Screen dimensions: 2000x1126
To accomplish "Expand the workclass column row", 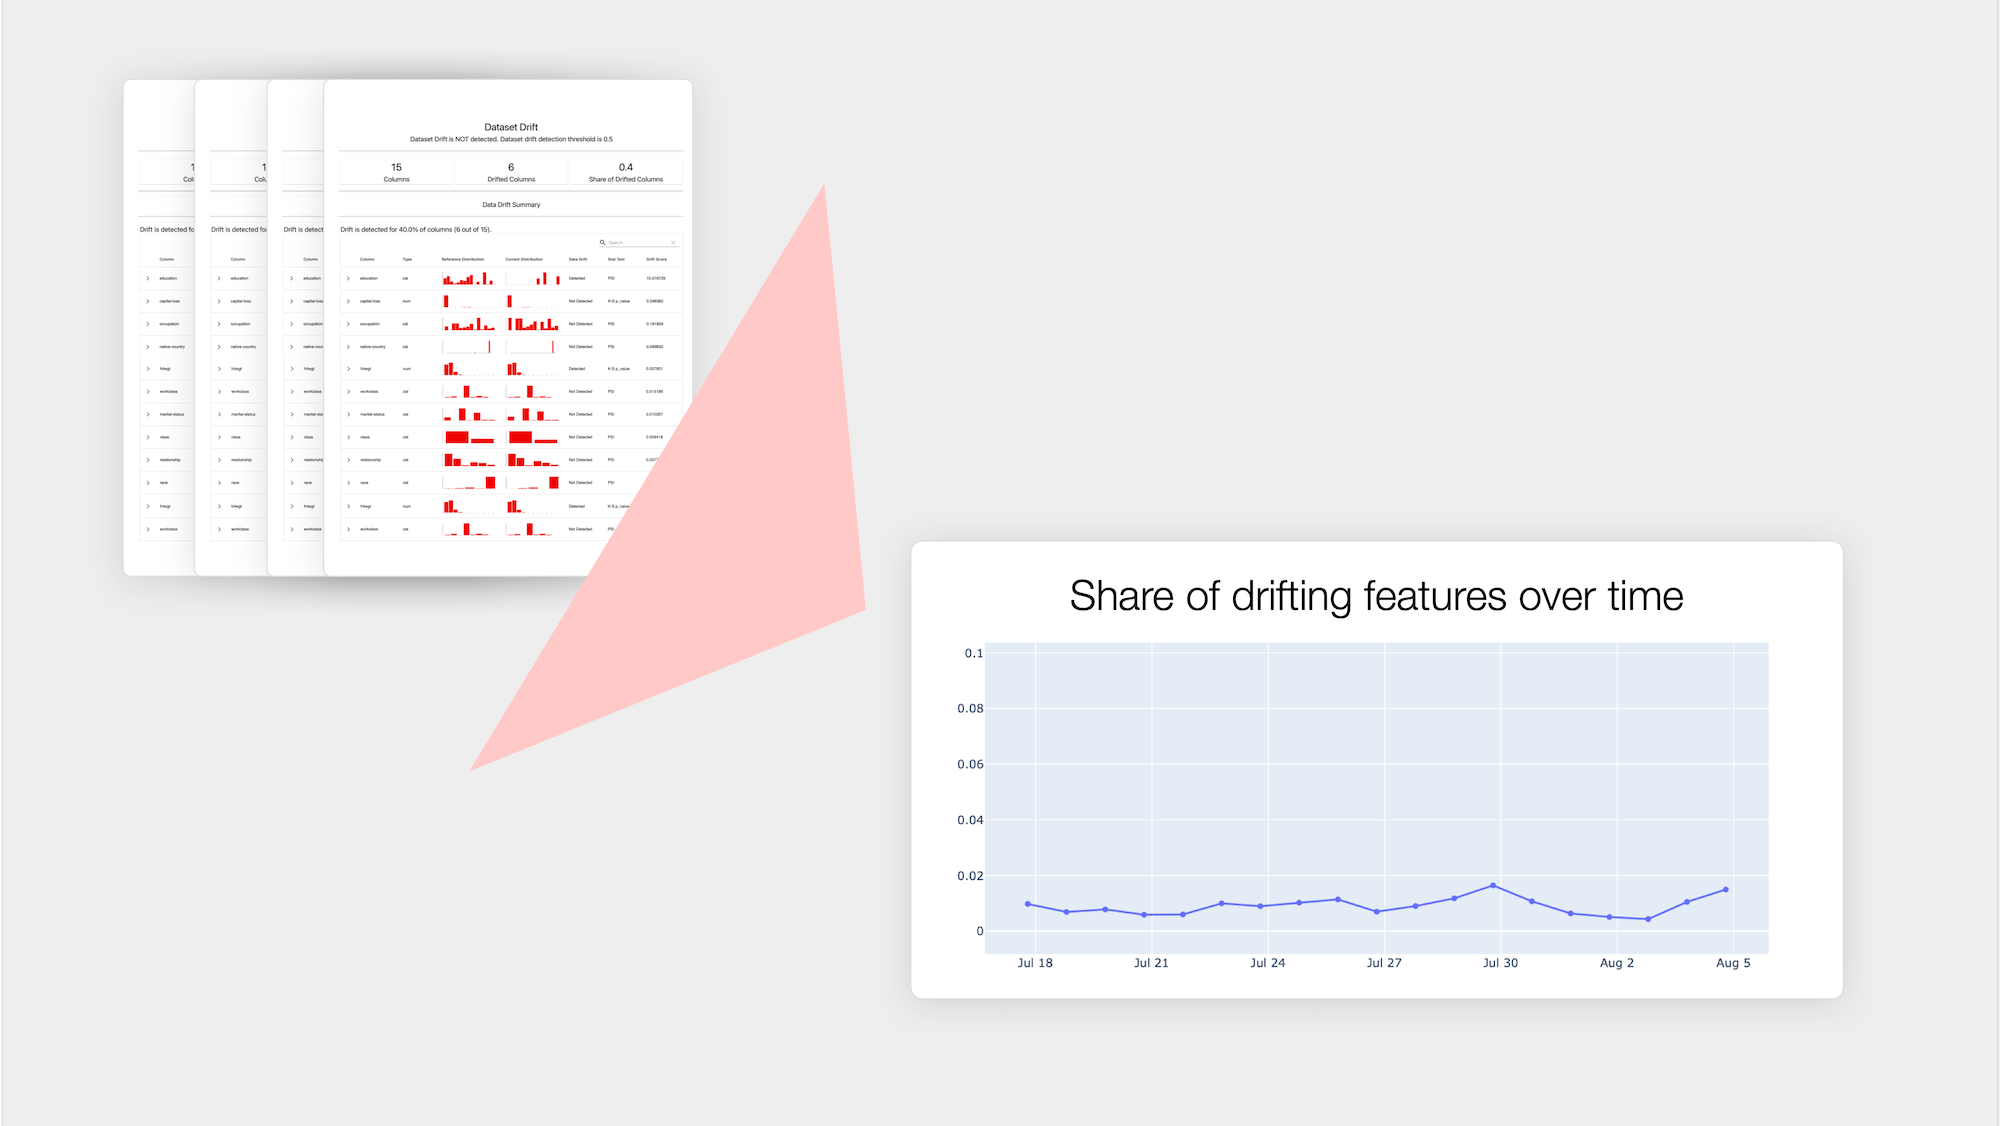I will pyautogui.click(x=349, y=391).
